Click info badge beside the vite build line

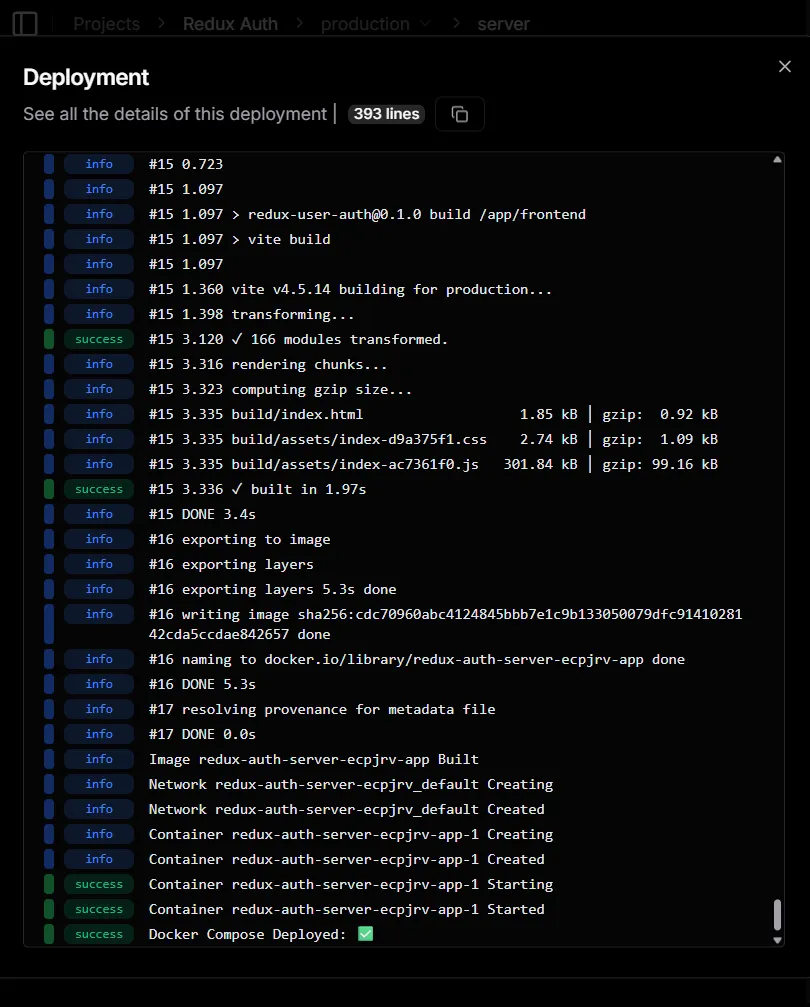(x=98, y=239)
